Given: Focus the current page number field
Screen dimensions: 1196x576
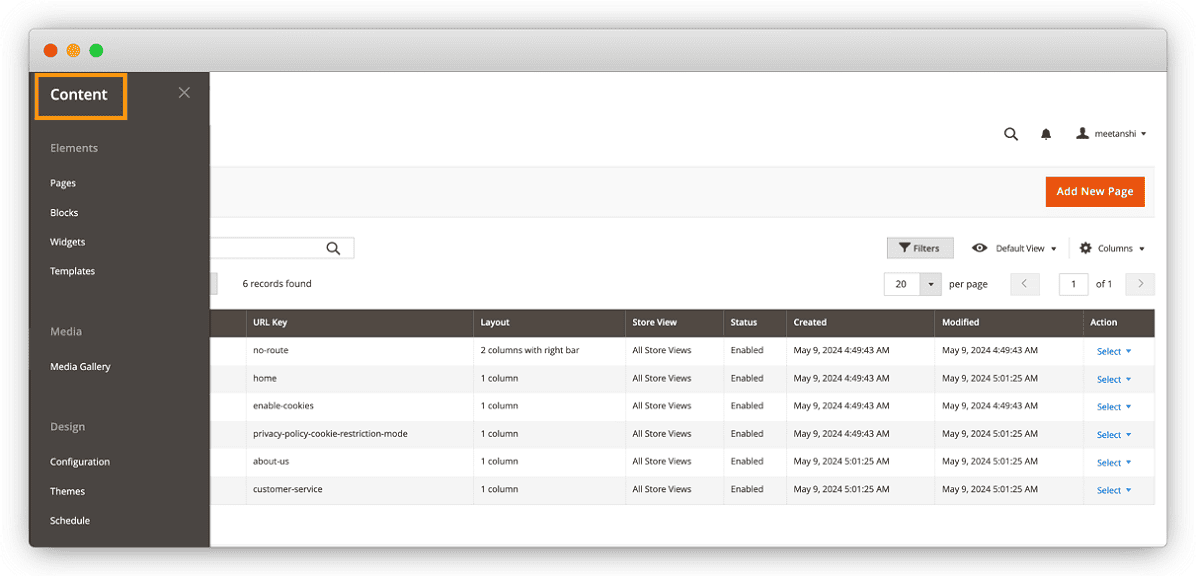Looking at the screenshot, I should (1073, 284).
